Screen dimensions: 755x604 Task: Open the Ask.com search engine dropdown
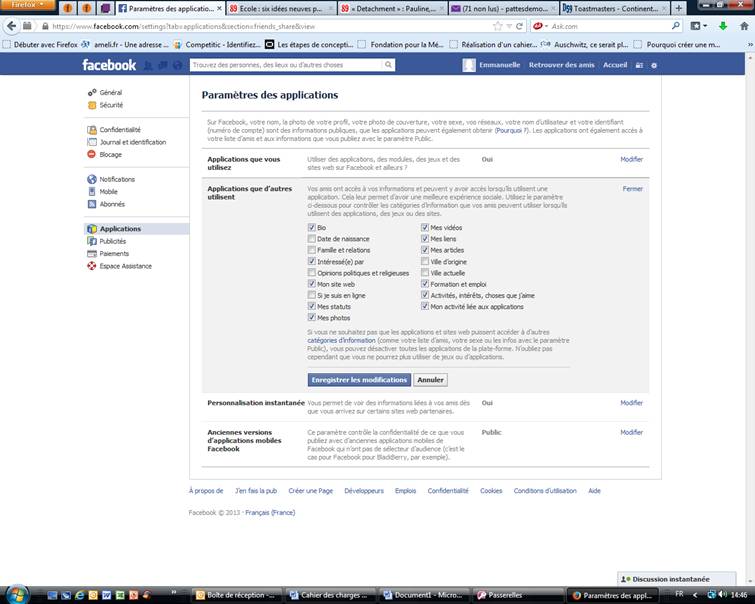pos(541,26)
